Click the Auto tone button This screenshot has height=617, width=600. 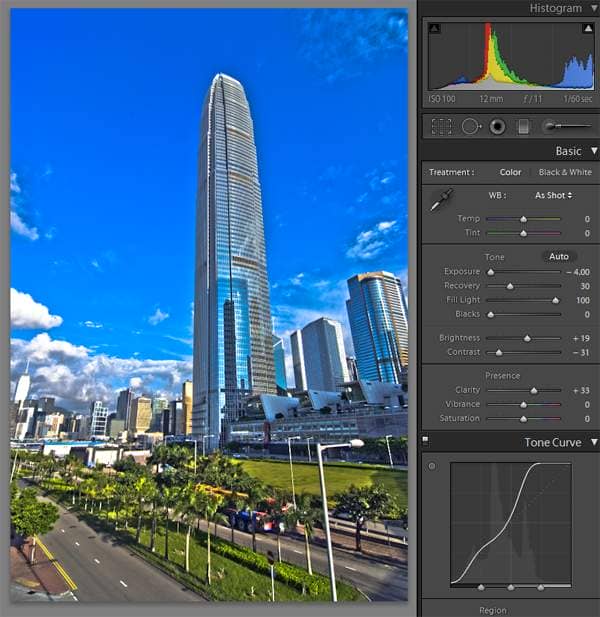tap(558, 256)
